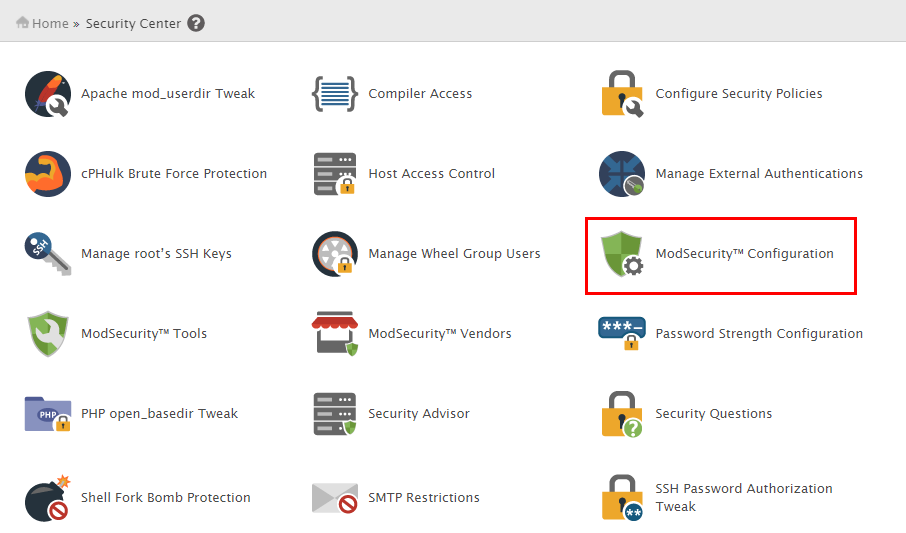
Task: Click the PHP open_basedir Tweak folder icon
Action: pyautogui.click(x=47, y=414)
